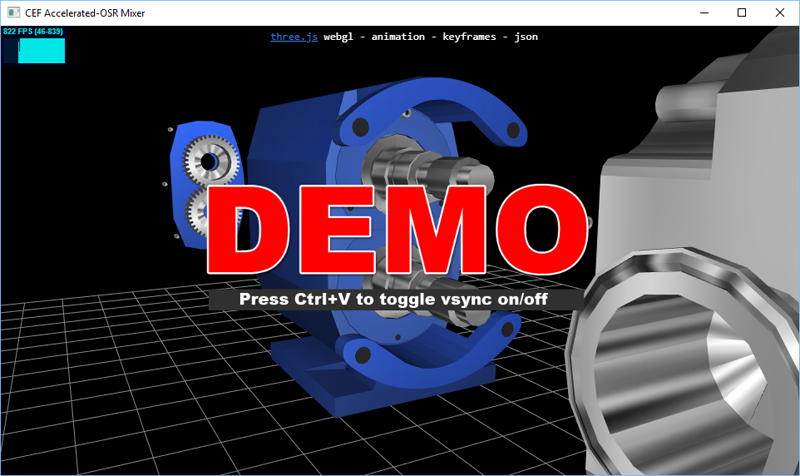This screenshot has width=800, height=476.
Task: Click the CEF app icon in title bar
Action: pyautogui.click(x=13, y=13)
